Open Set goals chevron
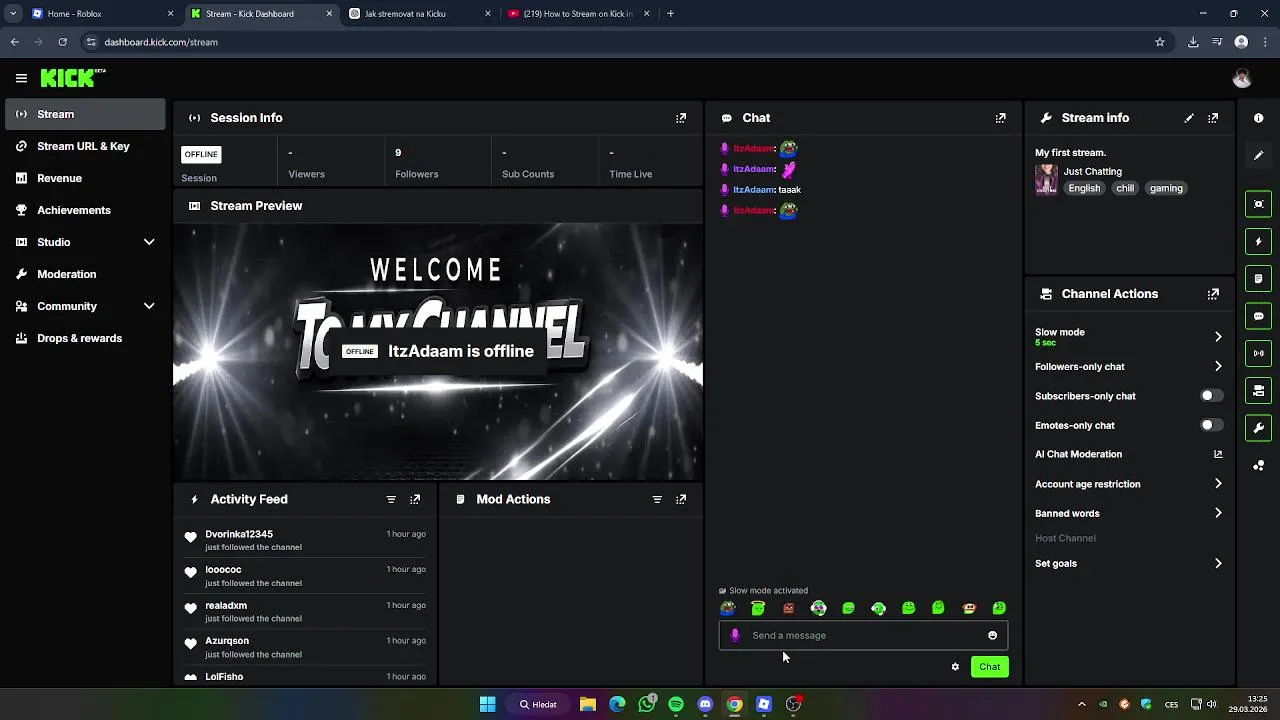The width and height of the screenshot is (1280, 720). click(1218, 563)
